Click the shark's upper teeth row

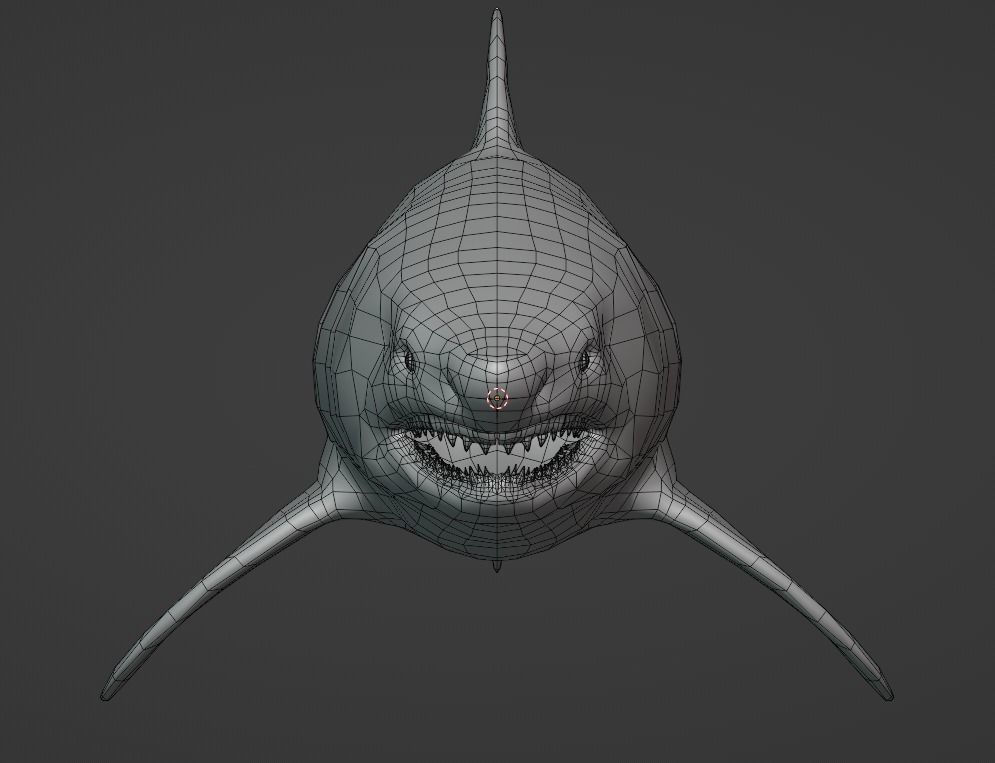498,441
